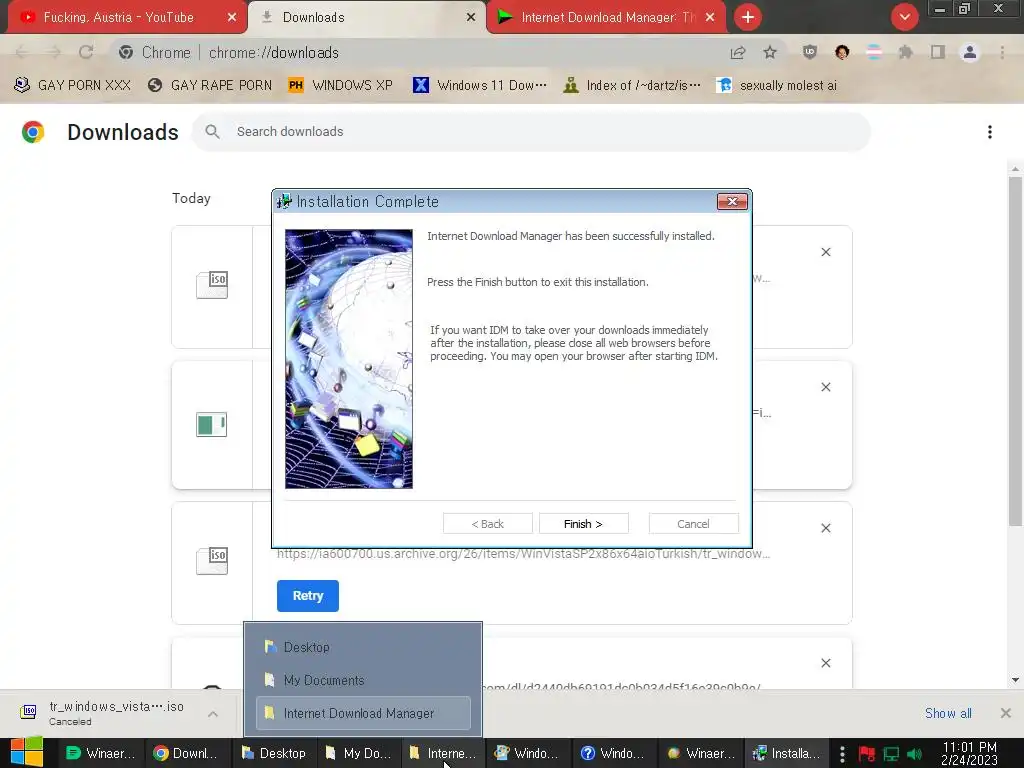This screenshot has height=768, width=1024.
Task: Open the uBlock shield extension icon
Action: [810, 52]
